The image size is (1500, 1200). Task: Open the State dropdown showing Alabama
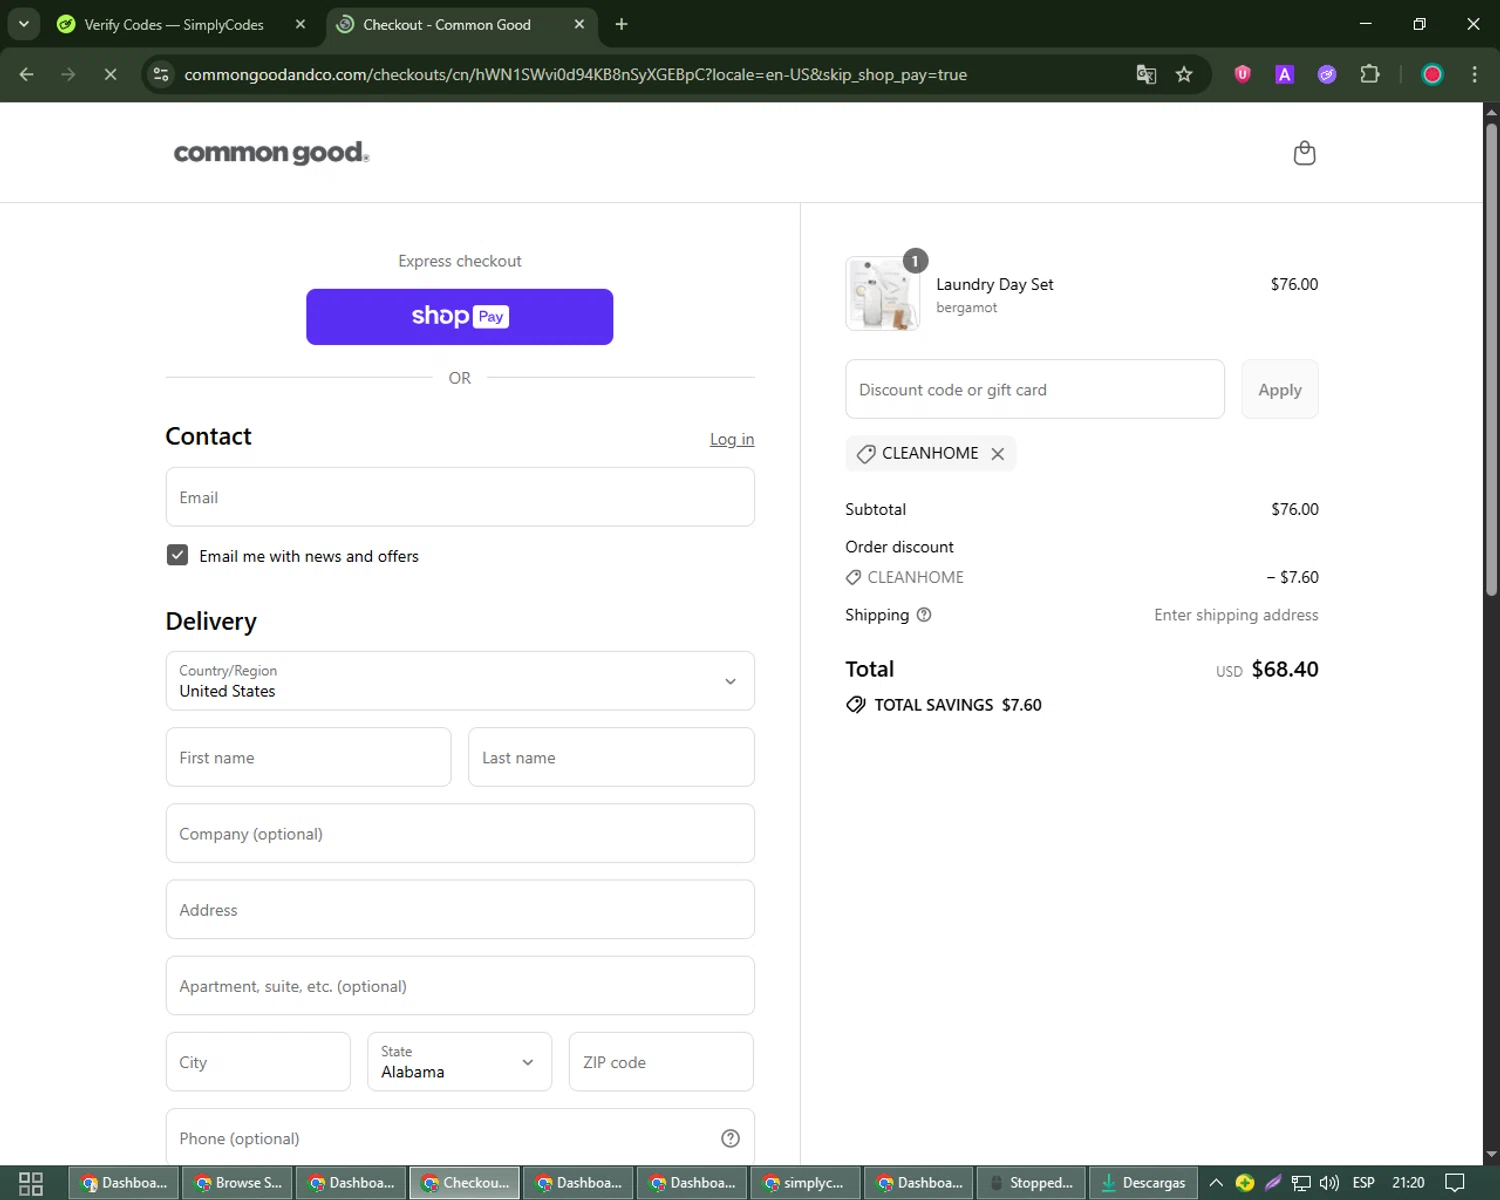coord(459,1062)
